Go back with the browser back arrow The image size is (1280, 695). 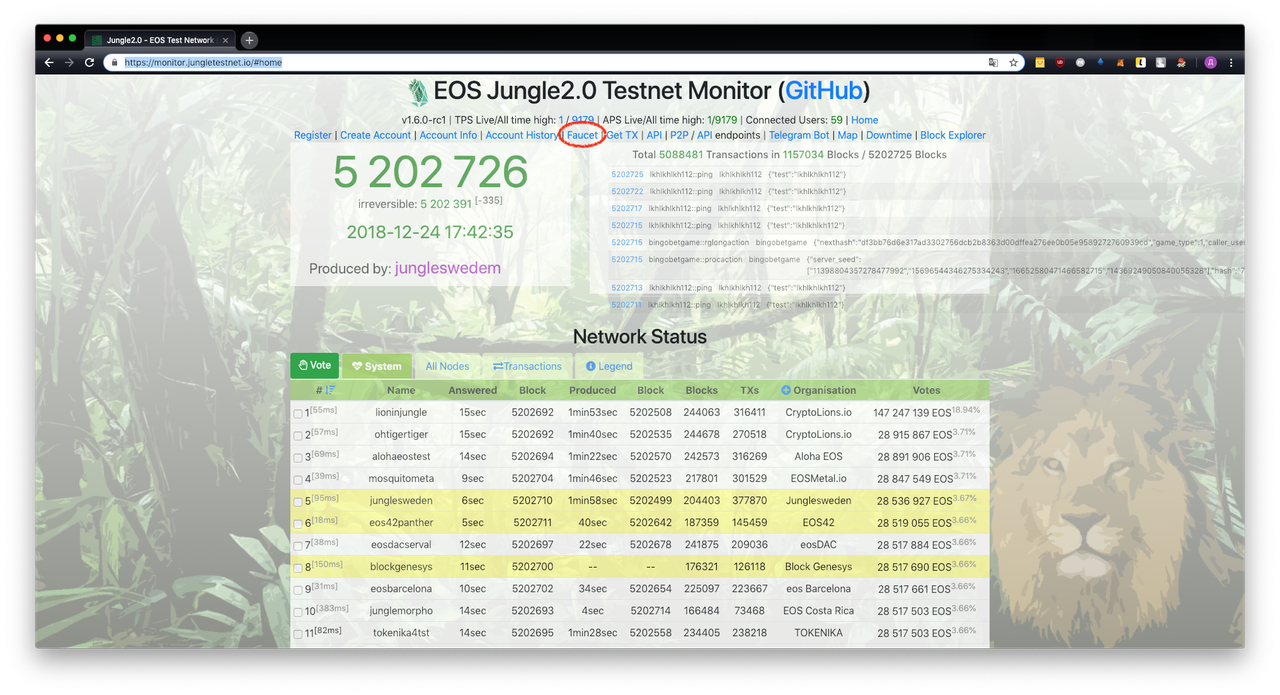pyautogui.click(x=48, y=62)
